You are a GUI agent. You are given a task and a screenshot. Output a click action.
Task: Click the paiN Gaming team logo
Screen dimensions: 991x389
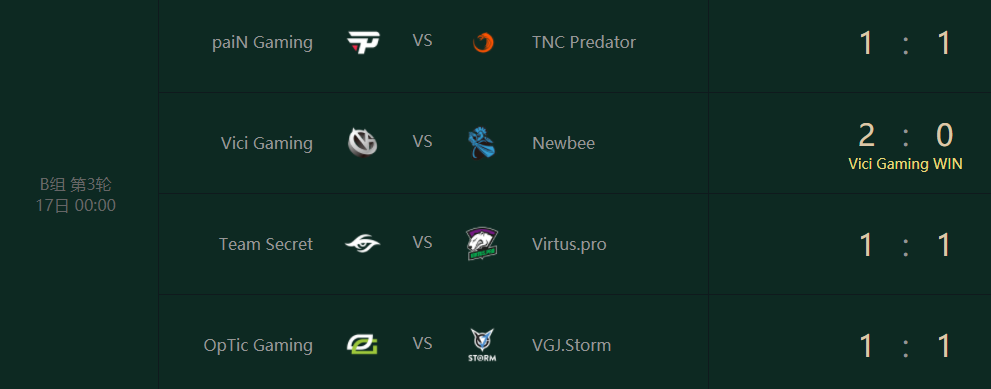363,42
